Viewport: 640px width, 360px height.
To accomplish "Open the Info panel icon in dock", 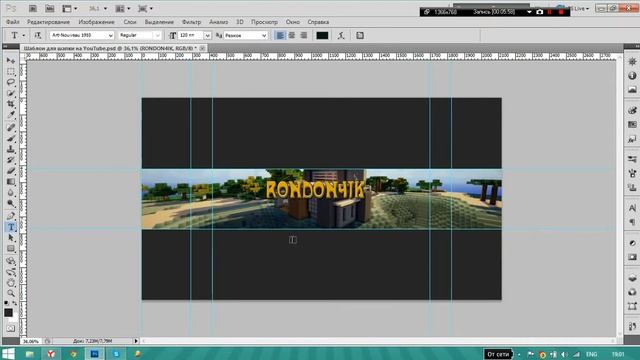I will click(x=632, y=76).
